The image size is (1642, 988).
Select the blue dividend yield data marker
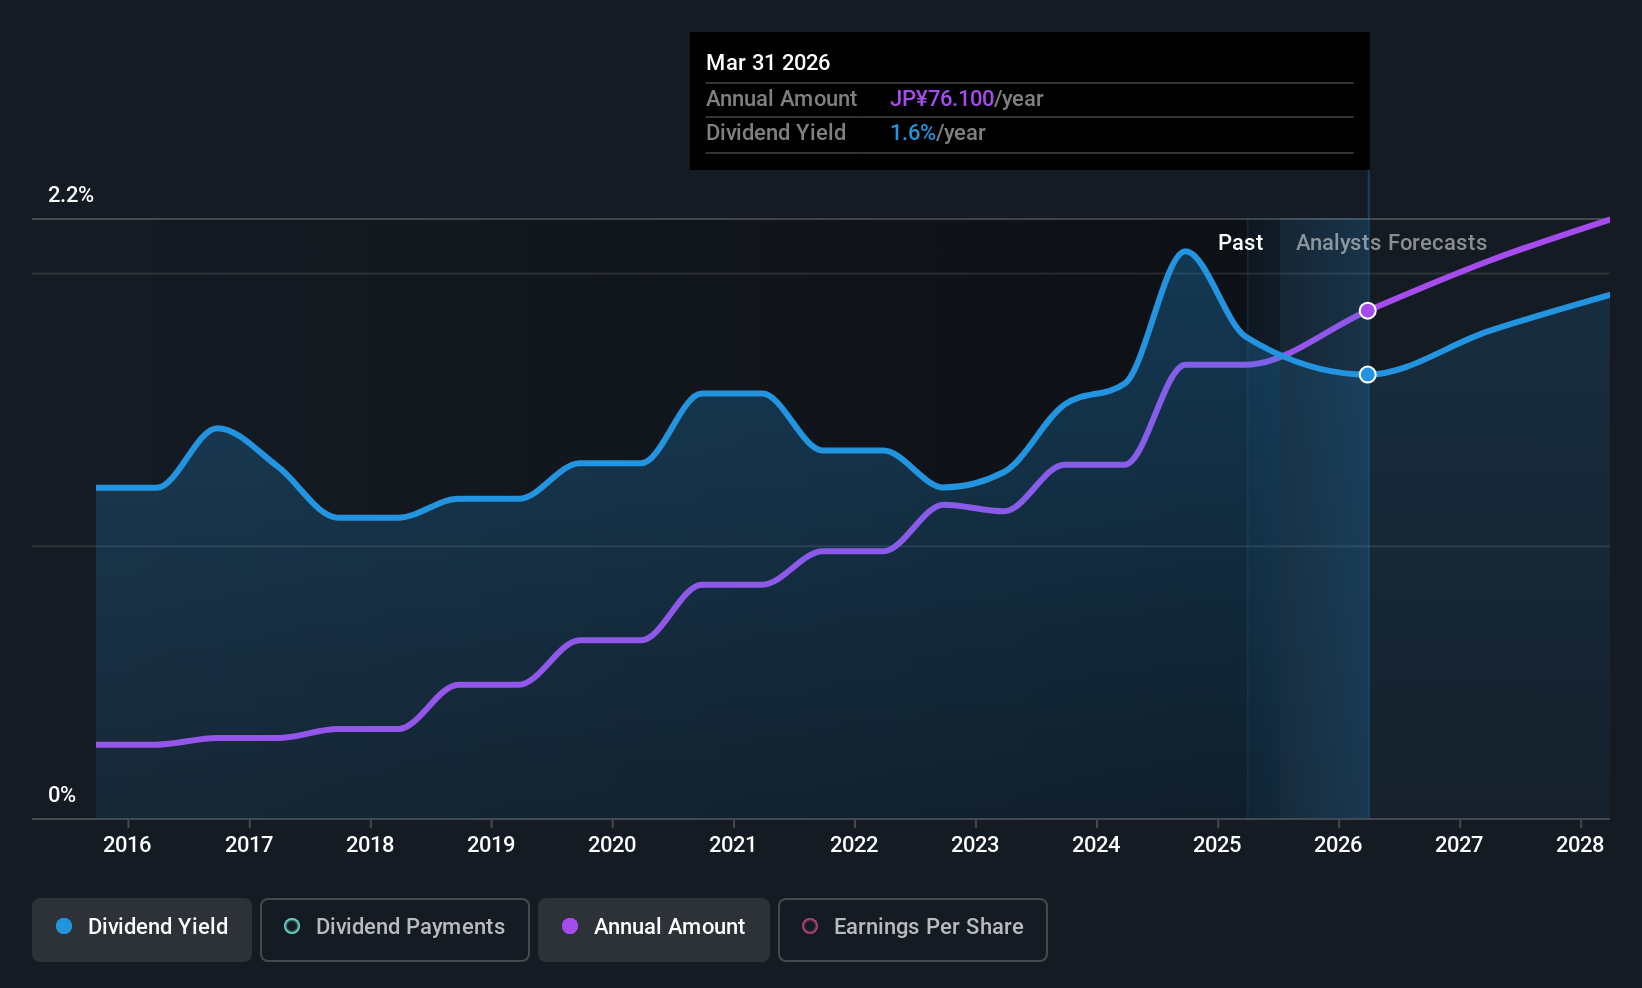click(x=1367, y=375)
